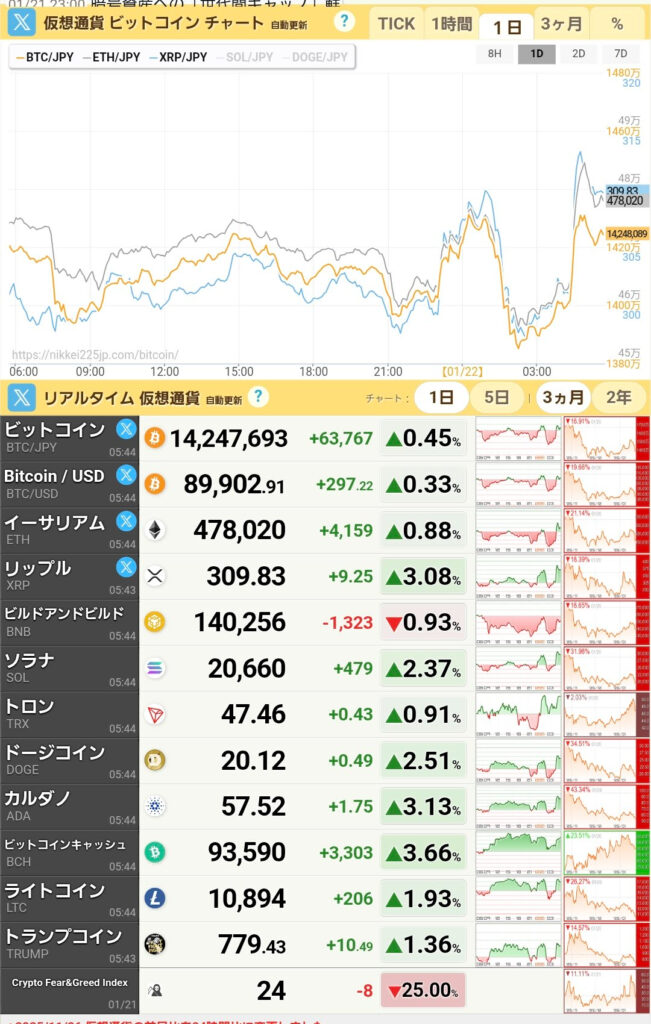Click the Ethereum diamond coin icon
The height and width of the screenshot is (1024, 651).
(x=155, y=530)
